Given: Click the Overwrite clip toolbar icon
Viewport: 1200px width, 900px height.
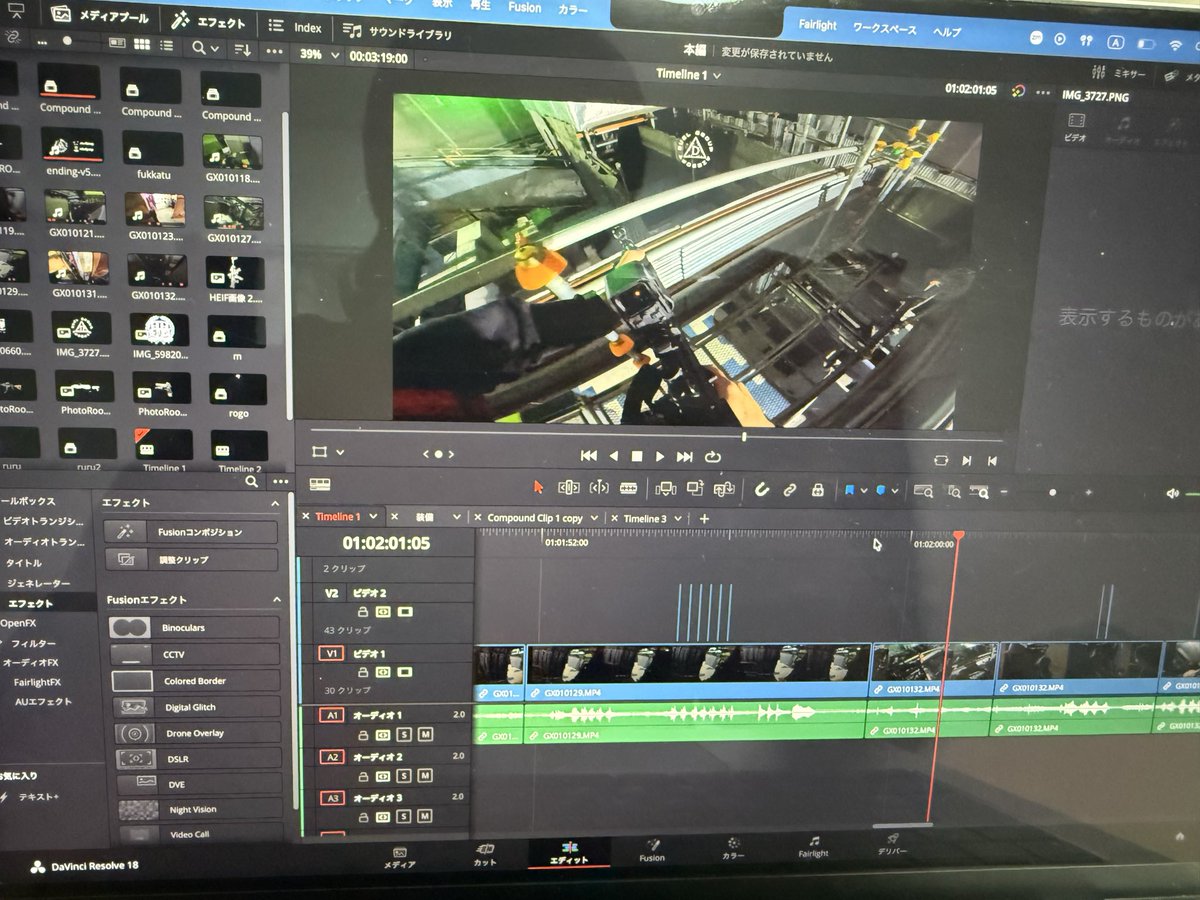Looking at the screenshot, I should (695, 488).
